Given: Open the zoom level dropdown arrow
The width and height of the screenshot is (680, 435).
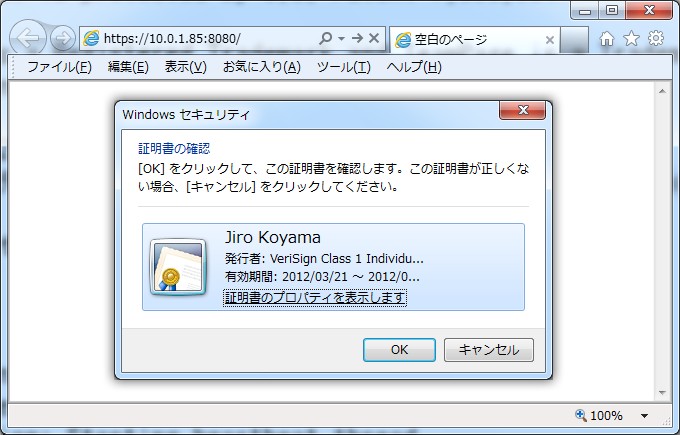Looking at the screenshot, I should point(644,416).
